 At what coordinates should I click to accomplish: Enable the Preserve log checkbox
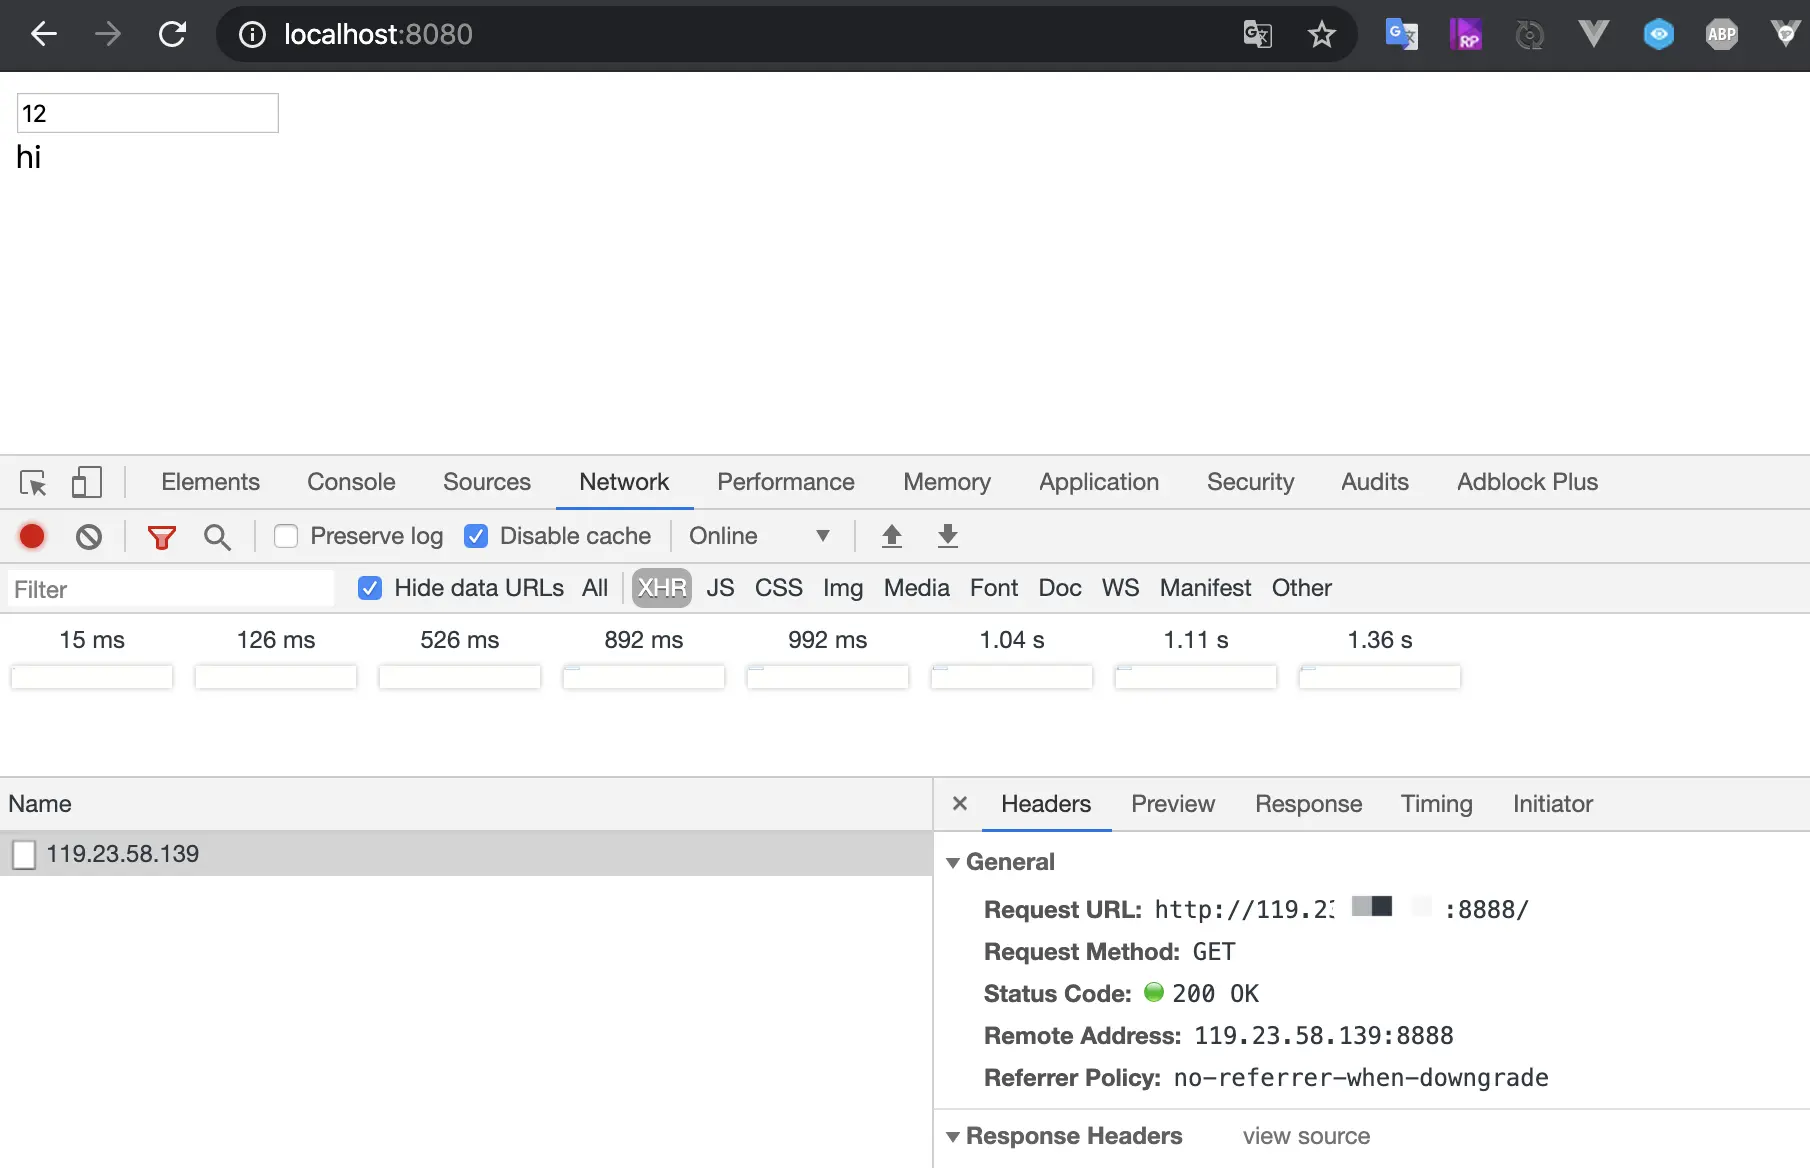[x=286, y=536]
